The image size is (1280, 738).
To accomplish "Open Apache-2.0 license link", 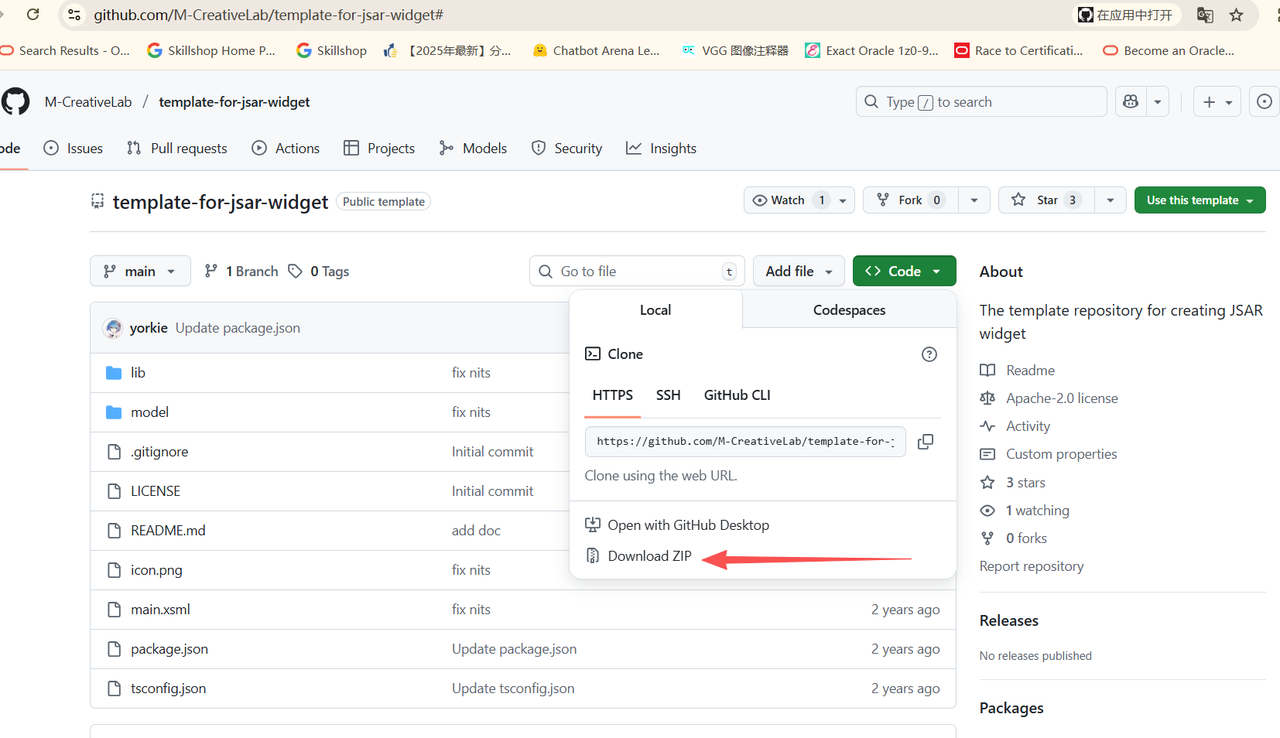I will [x=1049, y=398].
